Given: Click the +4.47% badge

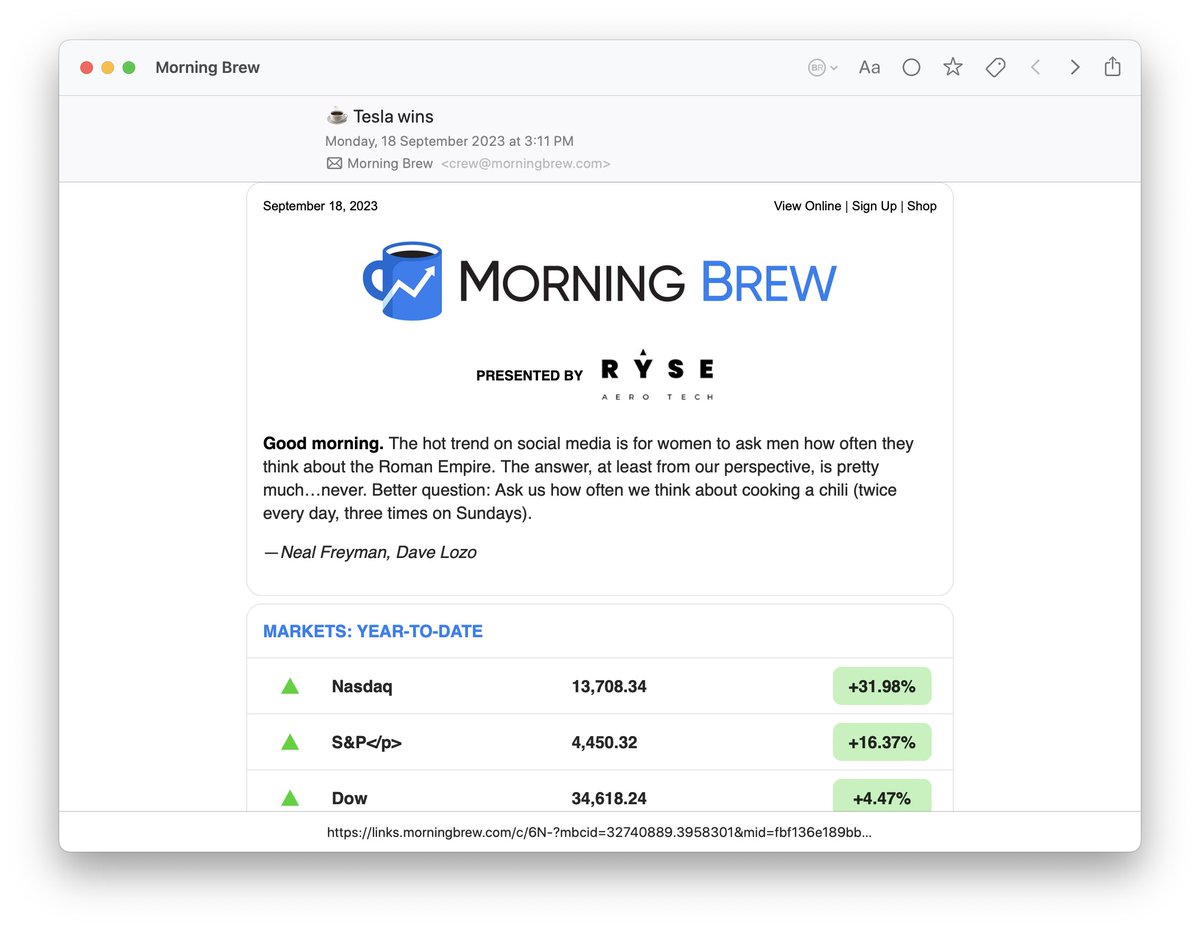Looking at the screenshot, I should 882,797.
